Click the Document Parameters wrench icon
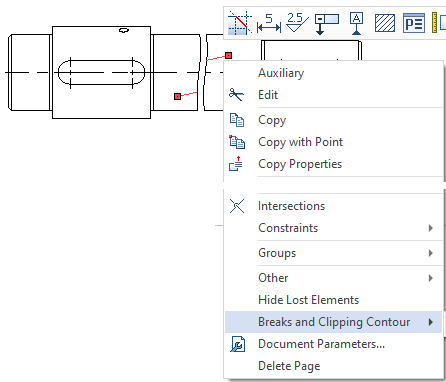This screenshot has height=382, width=446. pyautogui.click(x=237, y=344)
